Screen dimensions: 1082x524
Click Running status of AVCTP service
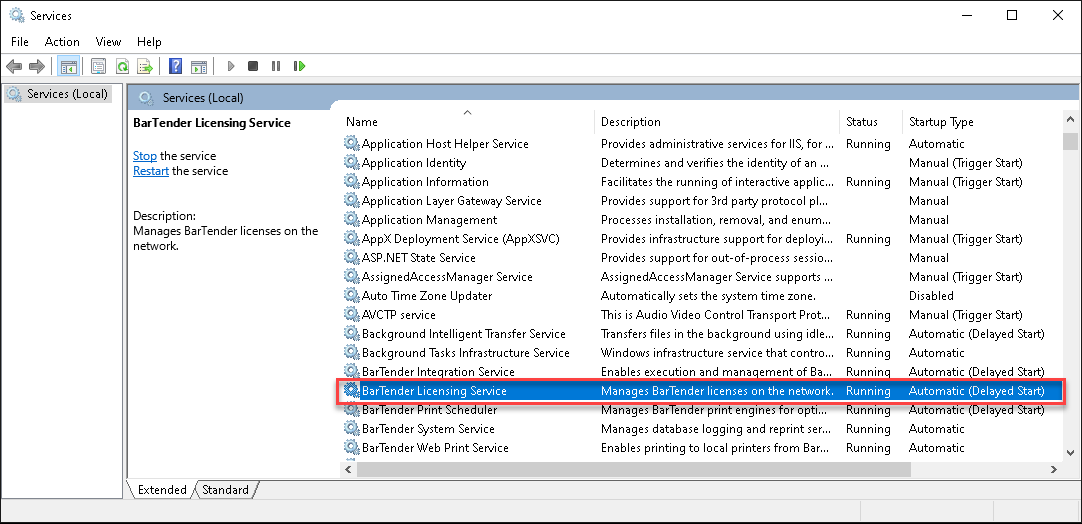tap(868, 315)
